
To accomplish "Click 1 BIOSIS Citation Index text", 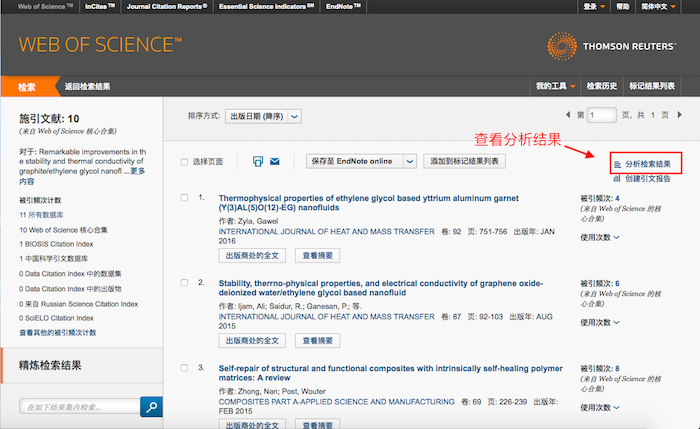I will tap(56, 244).
